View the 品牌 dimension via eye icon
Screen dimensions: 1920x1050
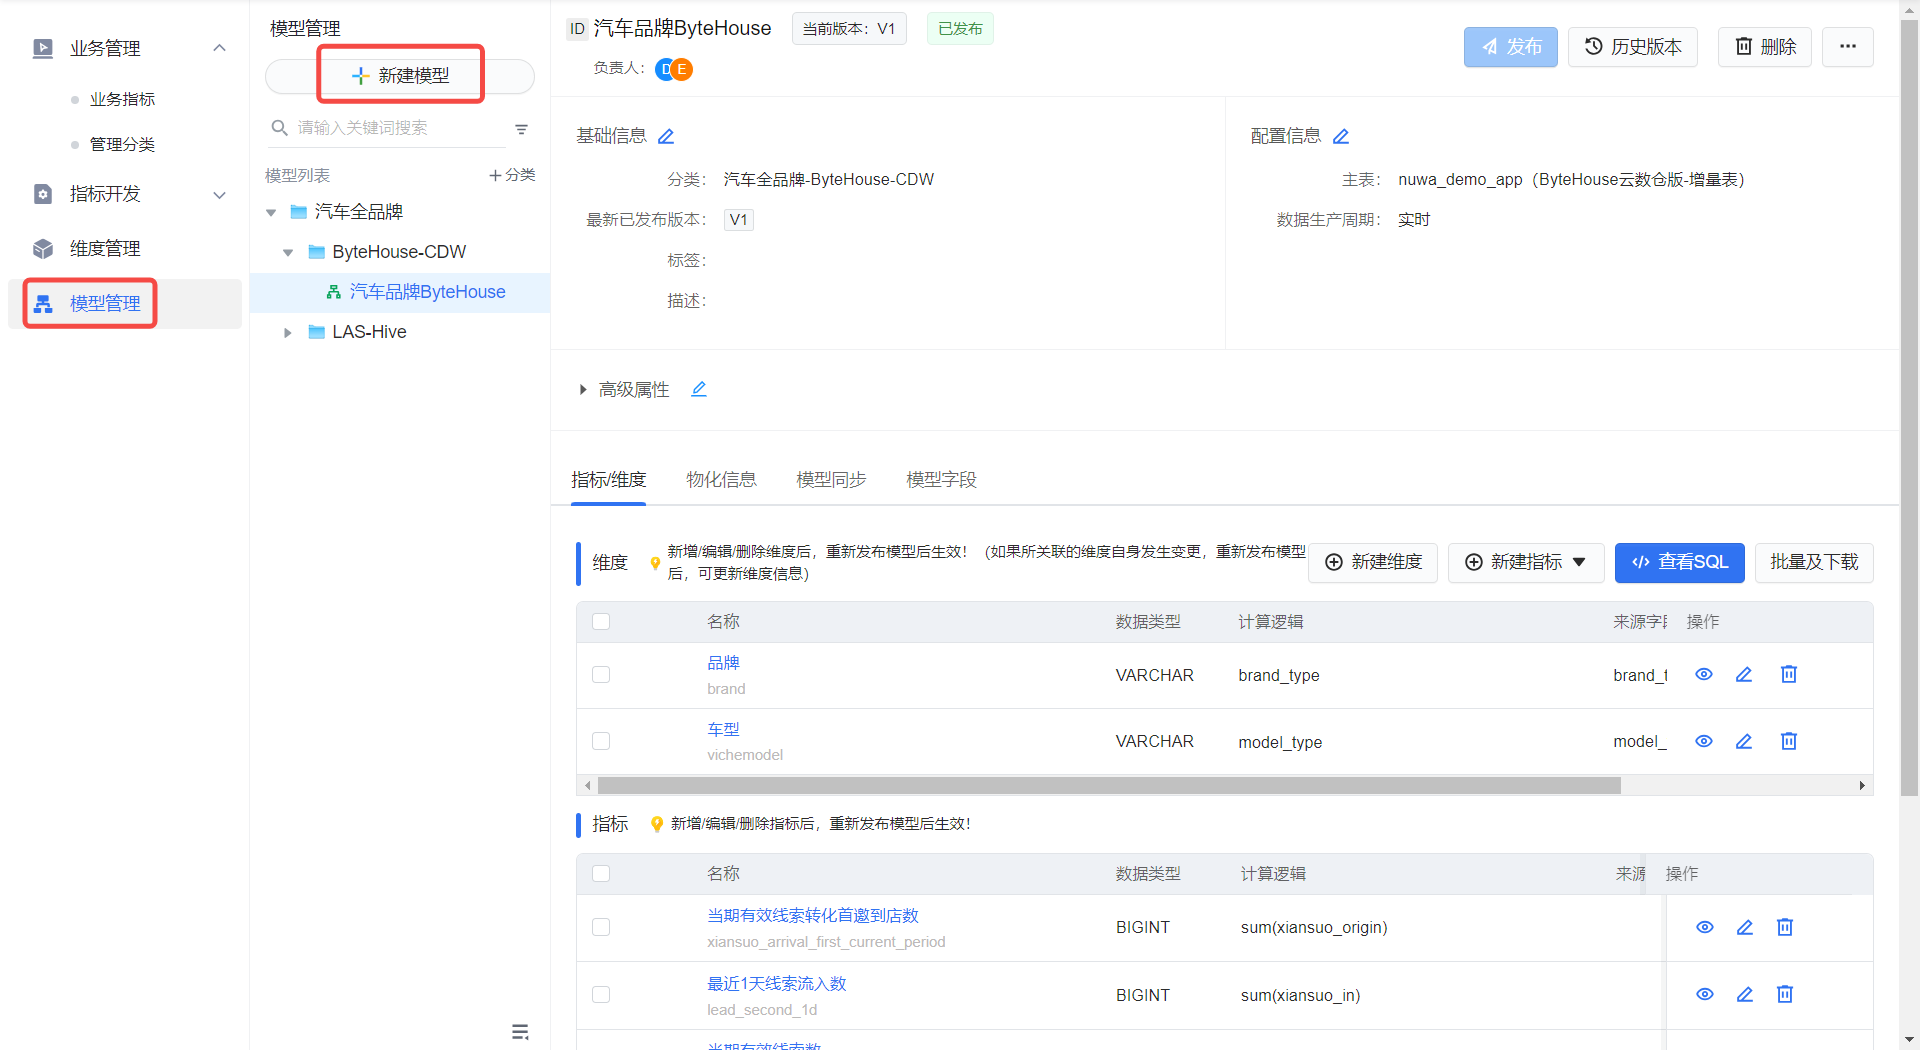1704,675
